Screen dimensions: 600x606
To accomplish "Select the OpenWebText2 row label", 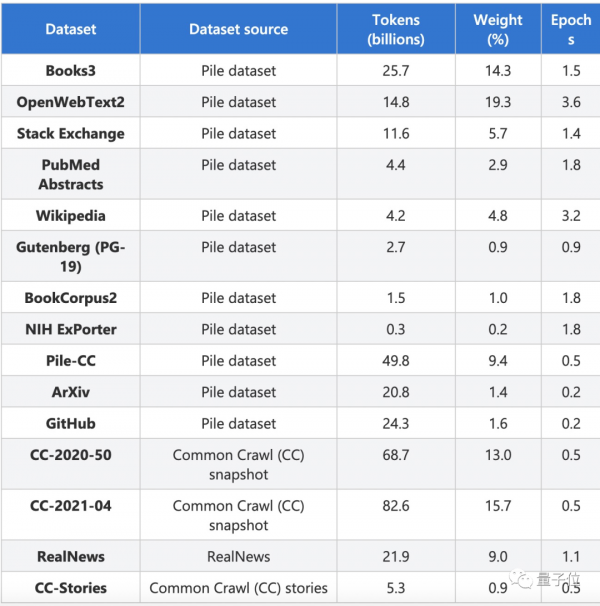I will click(x=71, y=102).
